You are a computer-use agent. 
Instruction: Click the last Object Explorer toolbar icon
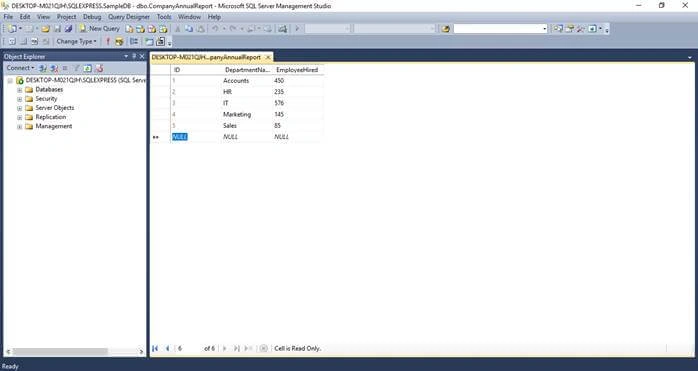coord(99,68)
